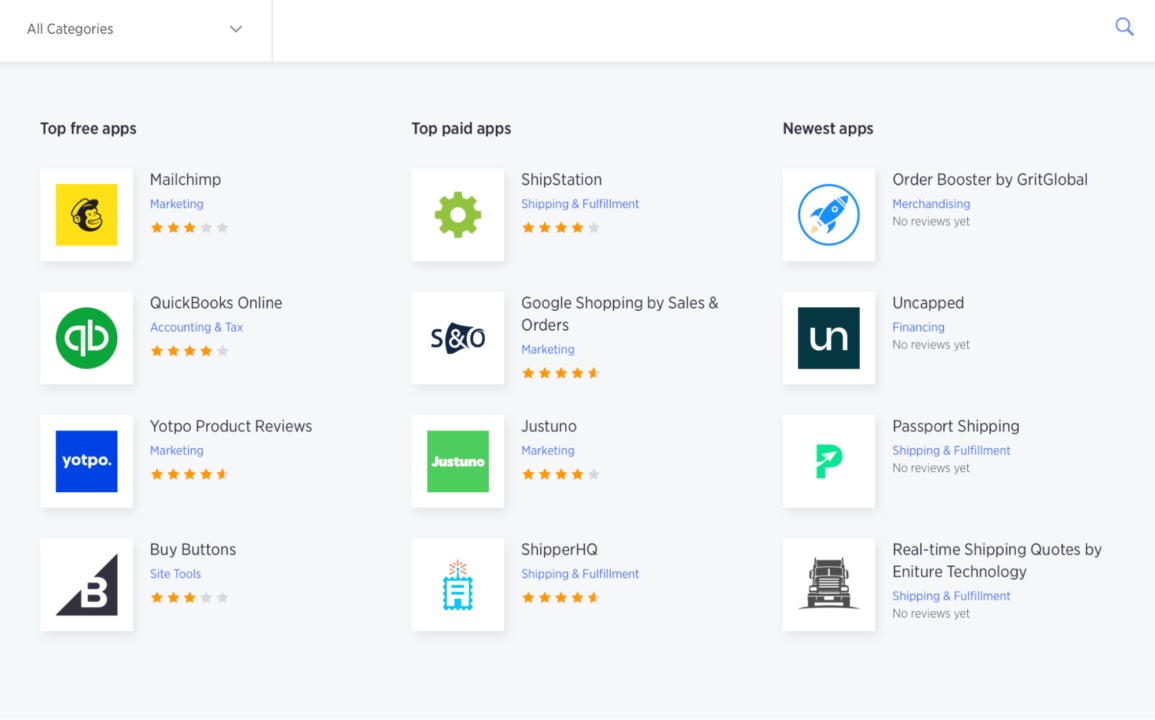Open the QuickBooks Online green logo

[x=86, y=338]
